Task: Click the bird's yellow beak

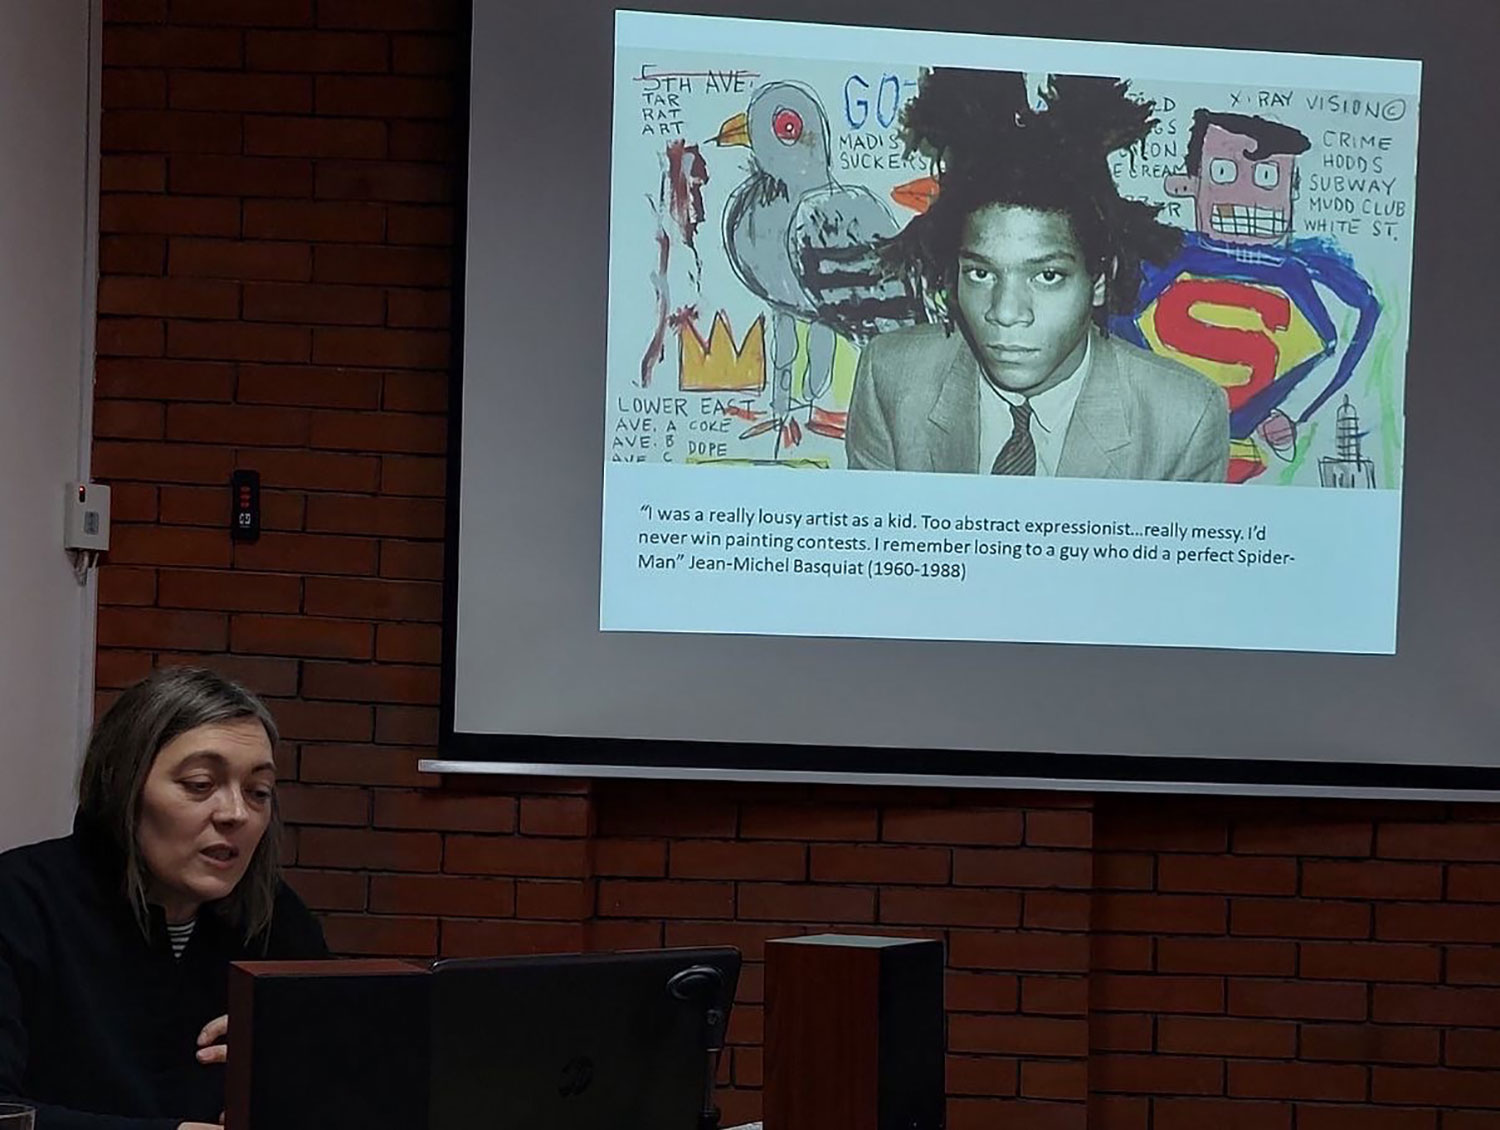Action: pyautogui.click(x=734, y=128)
